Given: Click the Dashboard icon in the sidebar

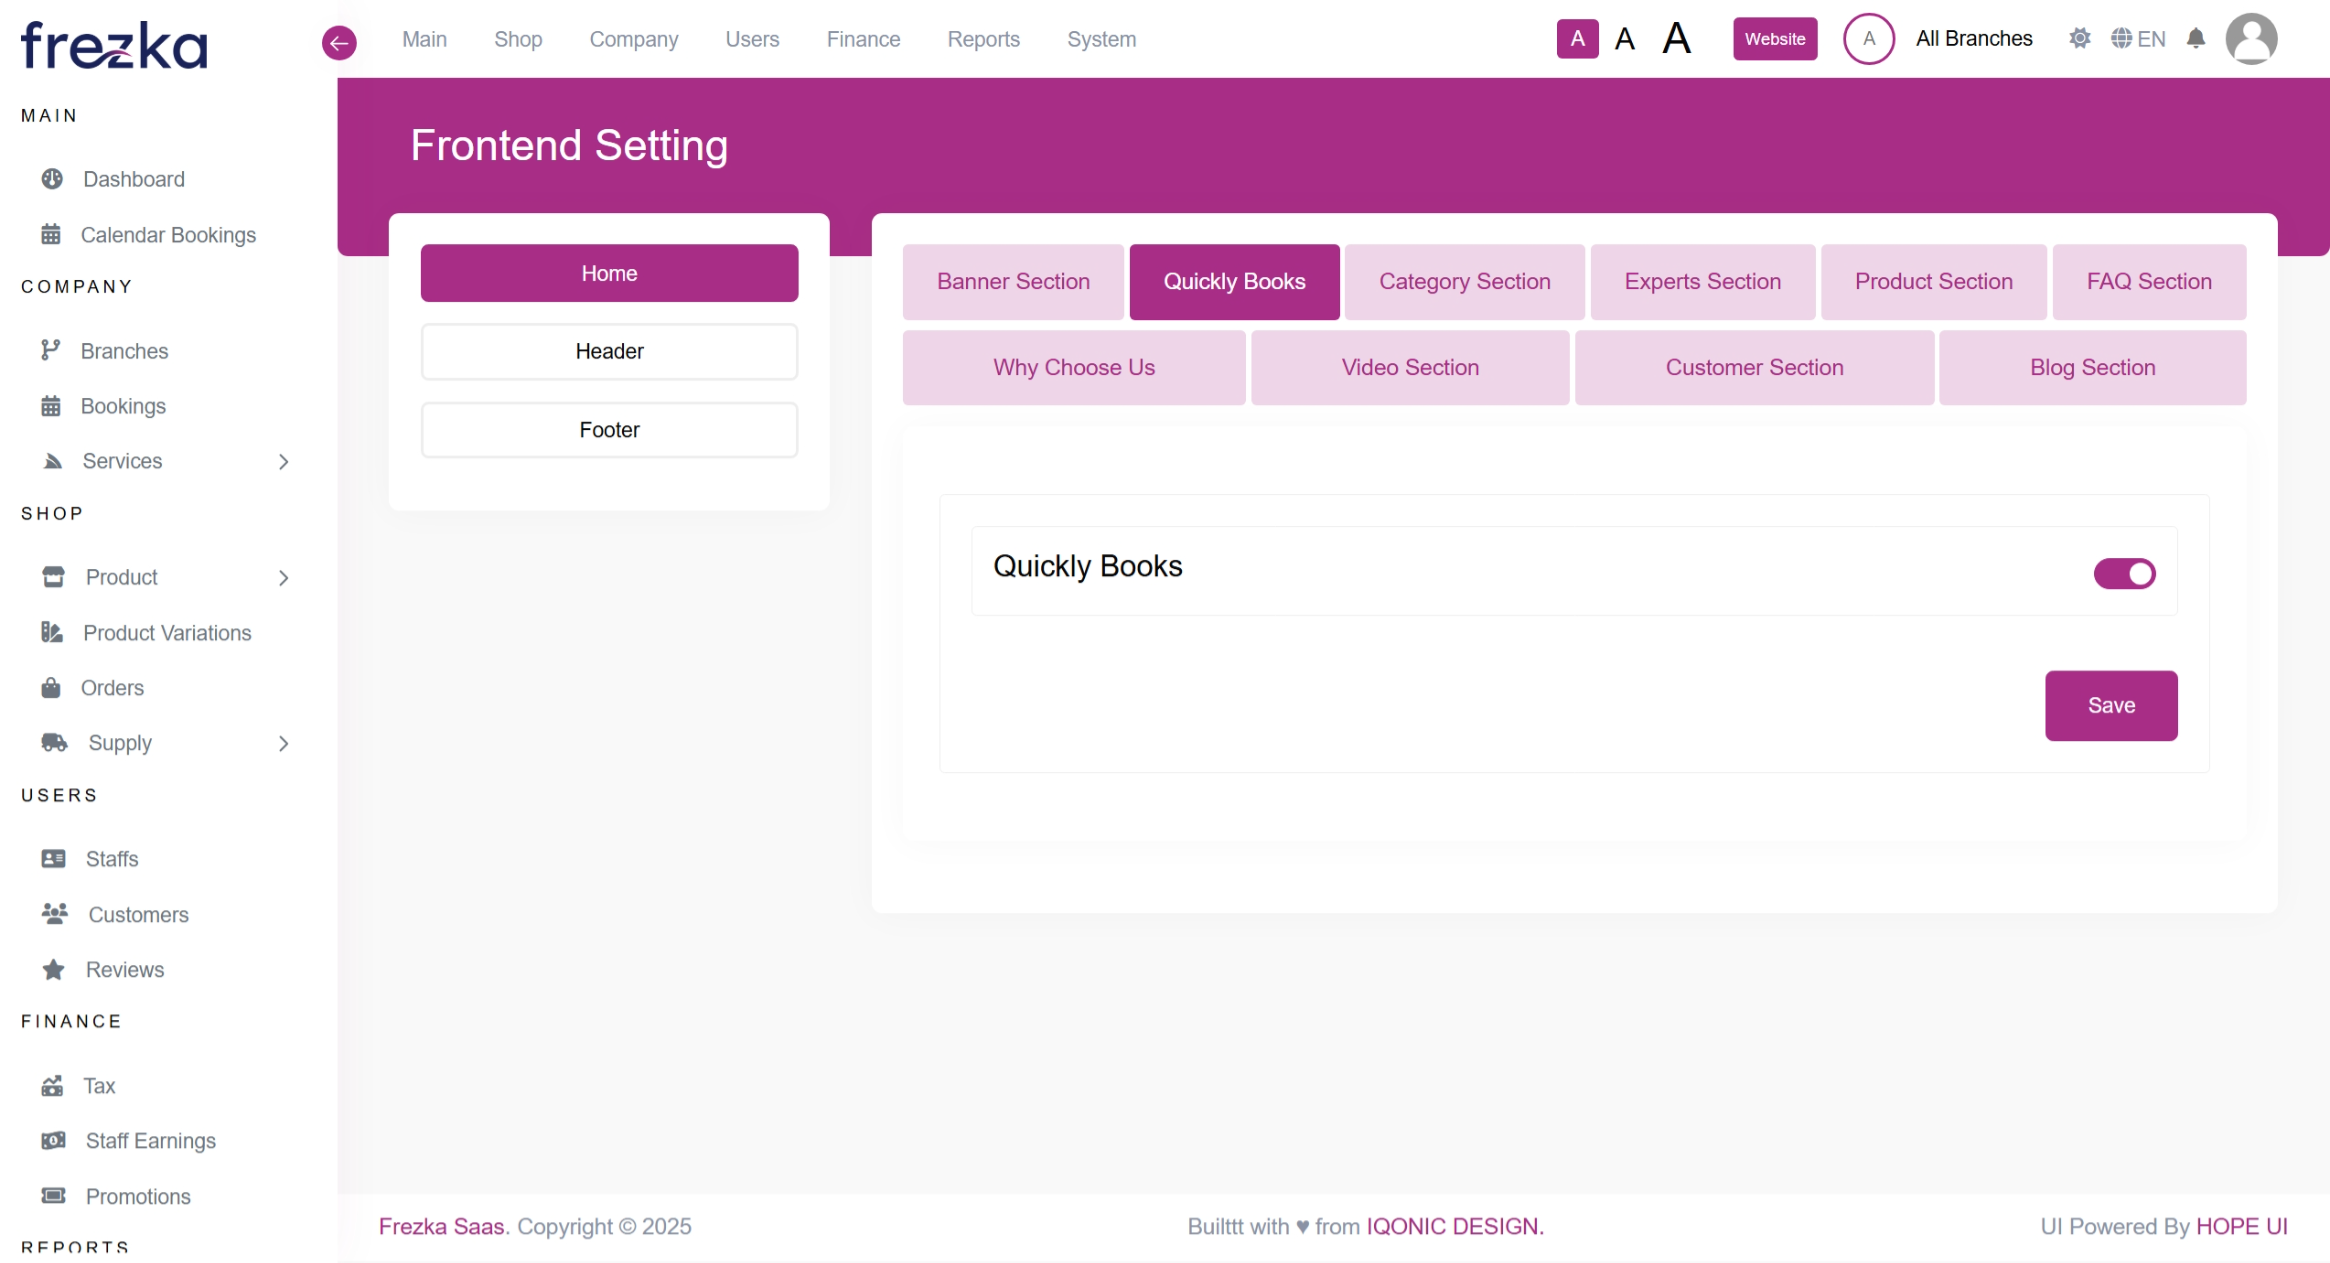Looking at the screenshot, I should (x=52, y=179).
